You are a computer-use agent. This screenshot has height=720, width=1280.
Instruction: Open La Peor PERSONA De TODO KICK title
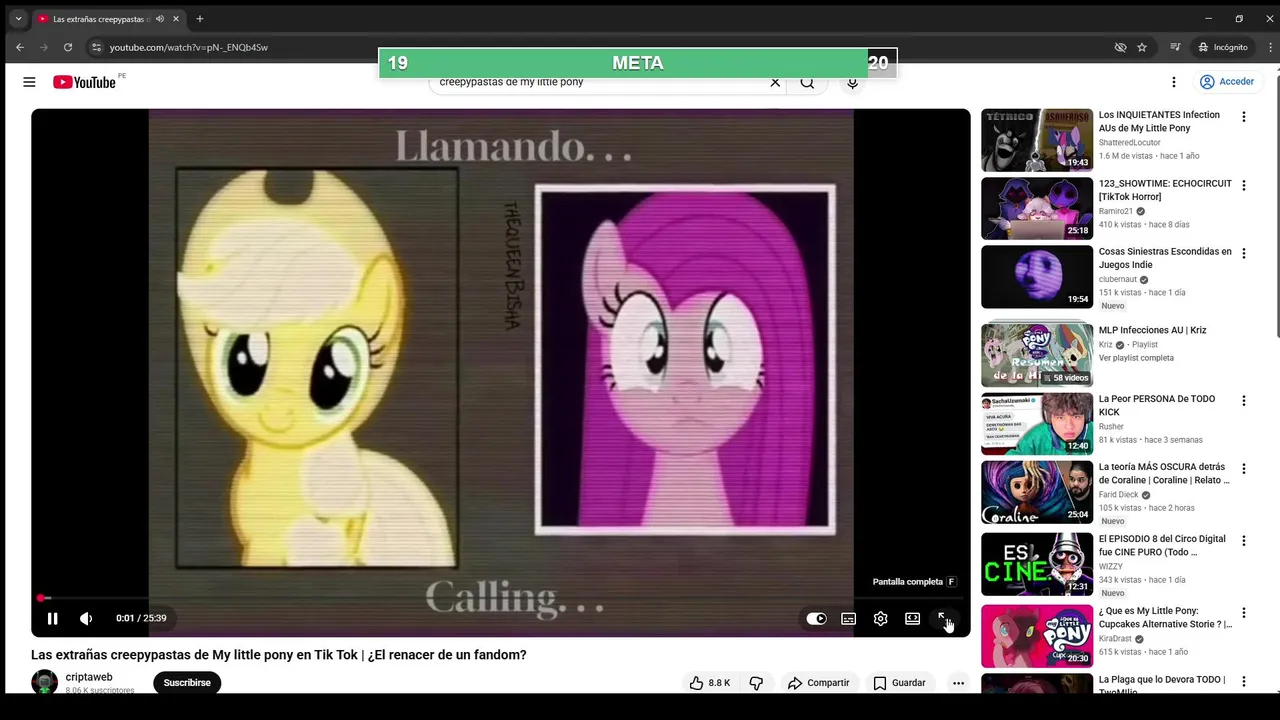coord(1157,405)
